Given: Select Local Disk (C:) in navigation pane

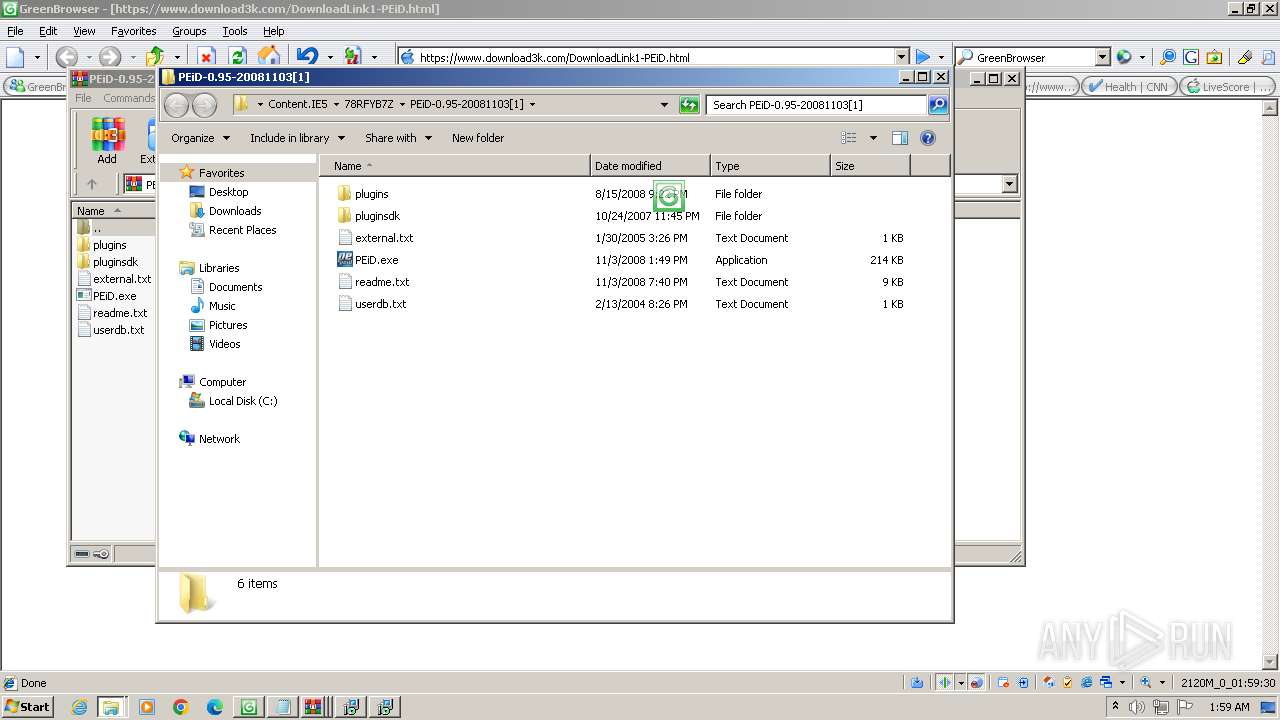Looking at the screenshot, I should coord(243,401).
